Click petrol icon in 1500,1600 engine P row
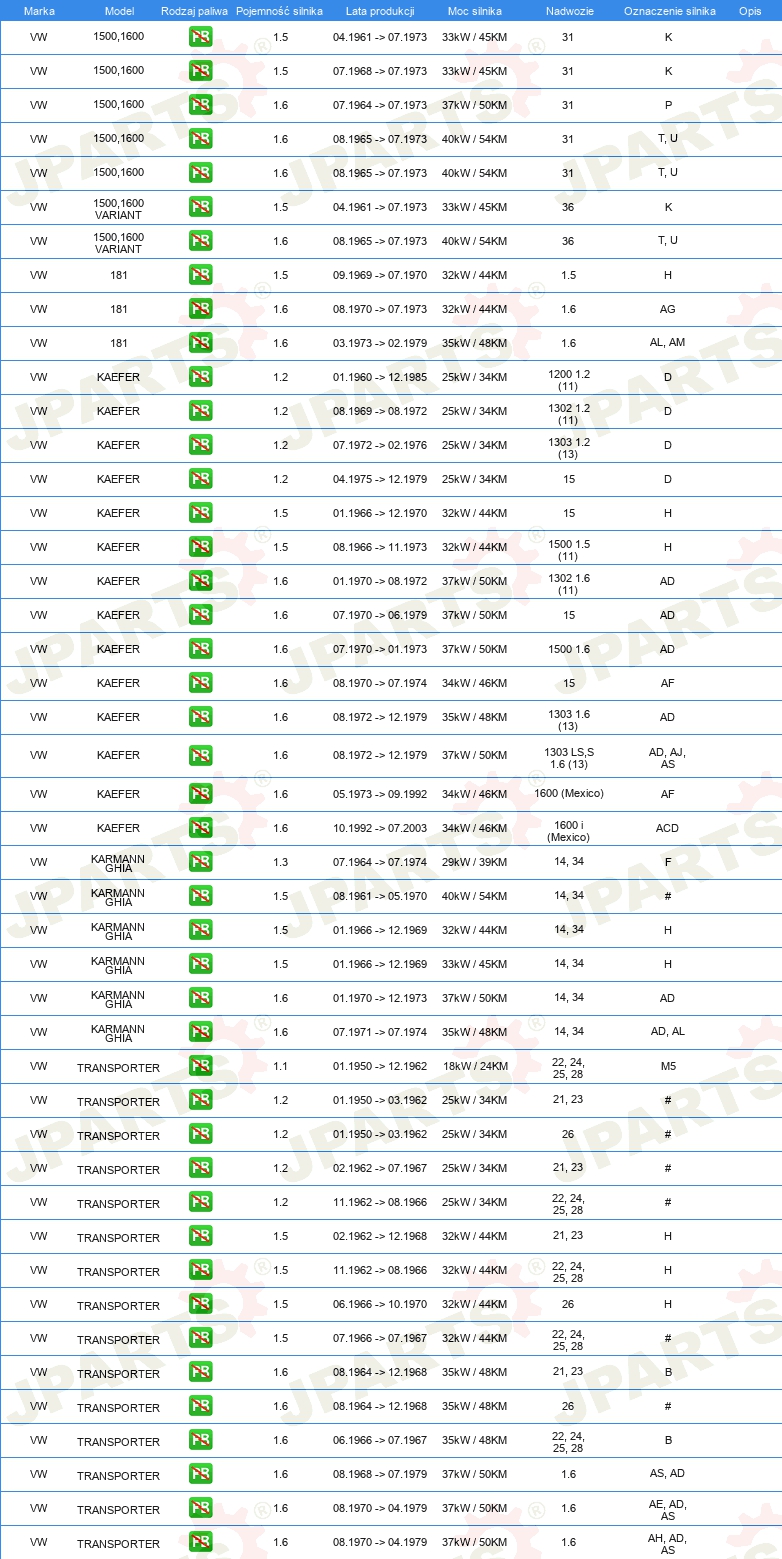This screenshot has height=1559, width=782. coord(200,105)
